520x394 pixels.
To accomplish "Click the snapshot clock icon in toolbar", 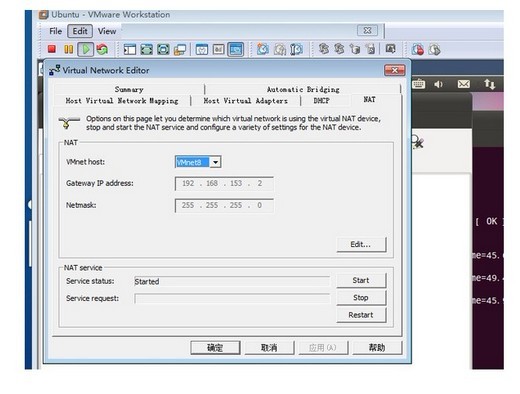I will [263, 49].
